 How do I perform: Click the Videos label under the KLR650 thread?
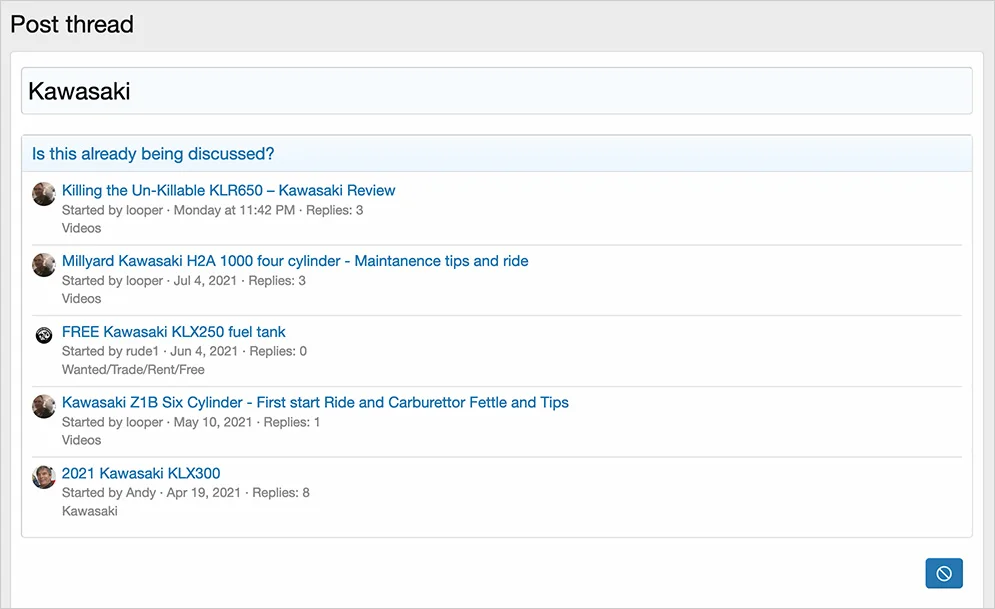81,228
